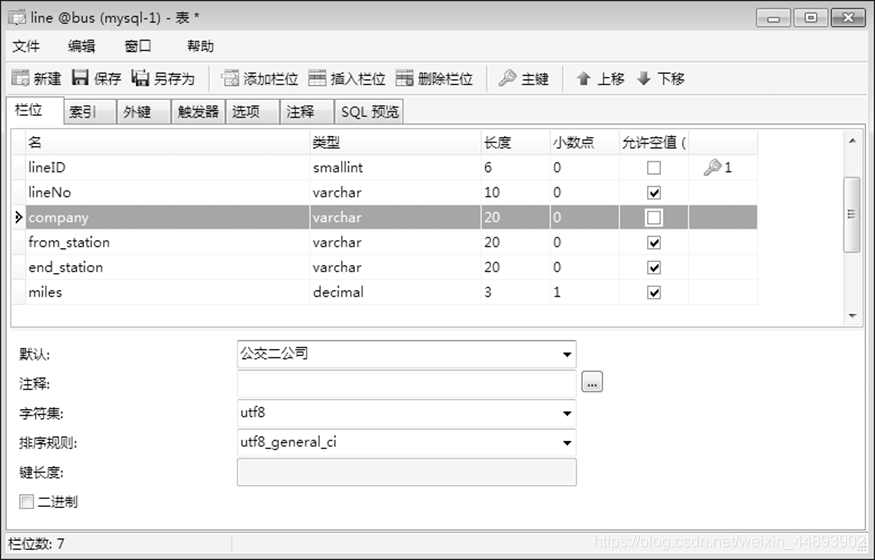
Task: Click the 长度 column header
Action: pyautogui.click(x=516, y=143)
